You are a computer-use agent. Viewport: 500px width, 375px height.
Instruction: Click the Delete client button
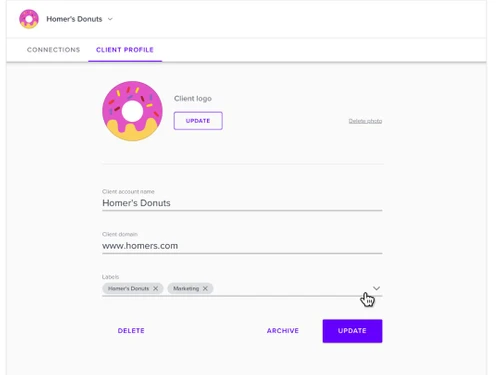pos(131,331)
